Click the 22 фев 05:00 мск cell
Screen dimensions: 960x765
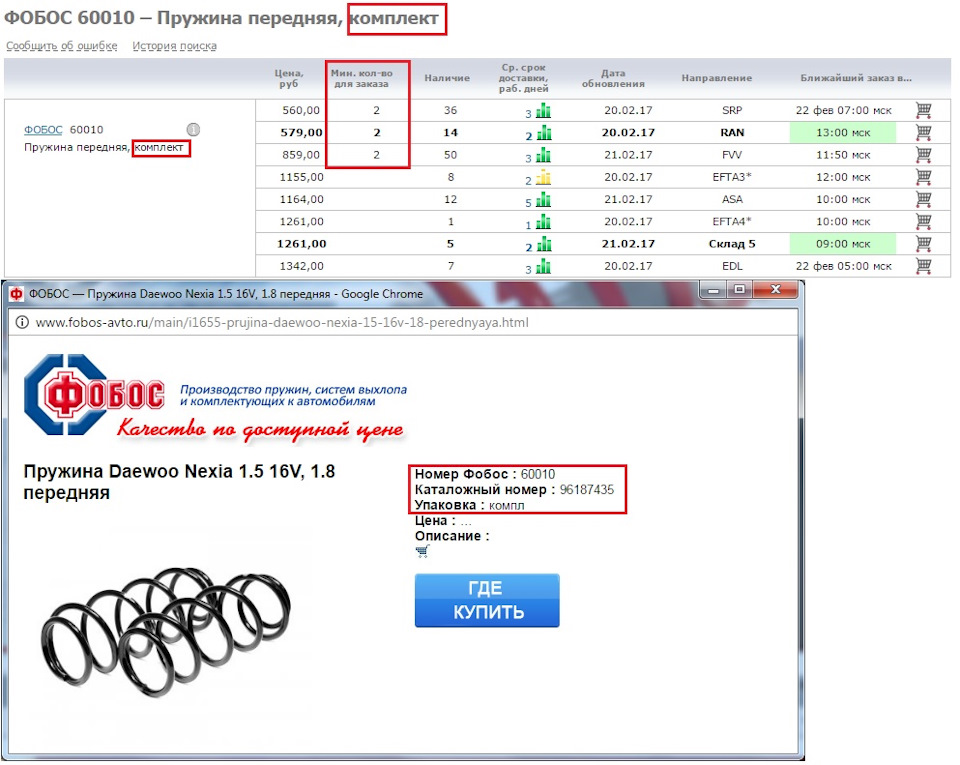point(844,266)
